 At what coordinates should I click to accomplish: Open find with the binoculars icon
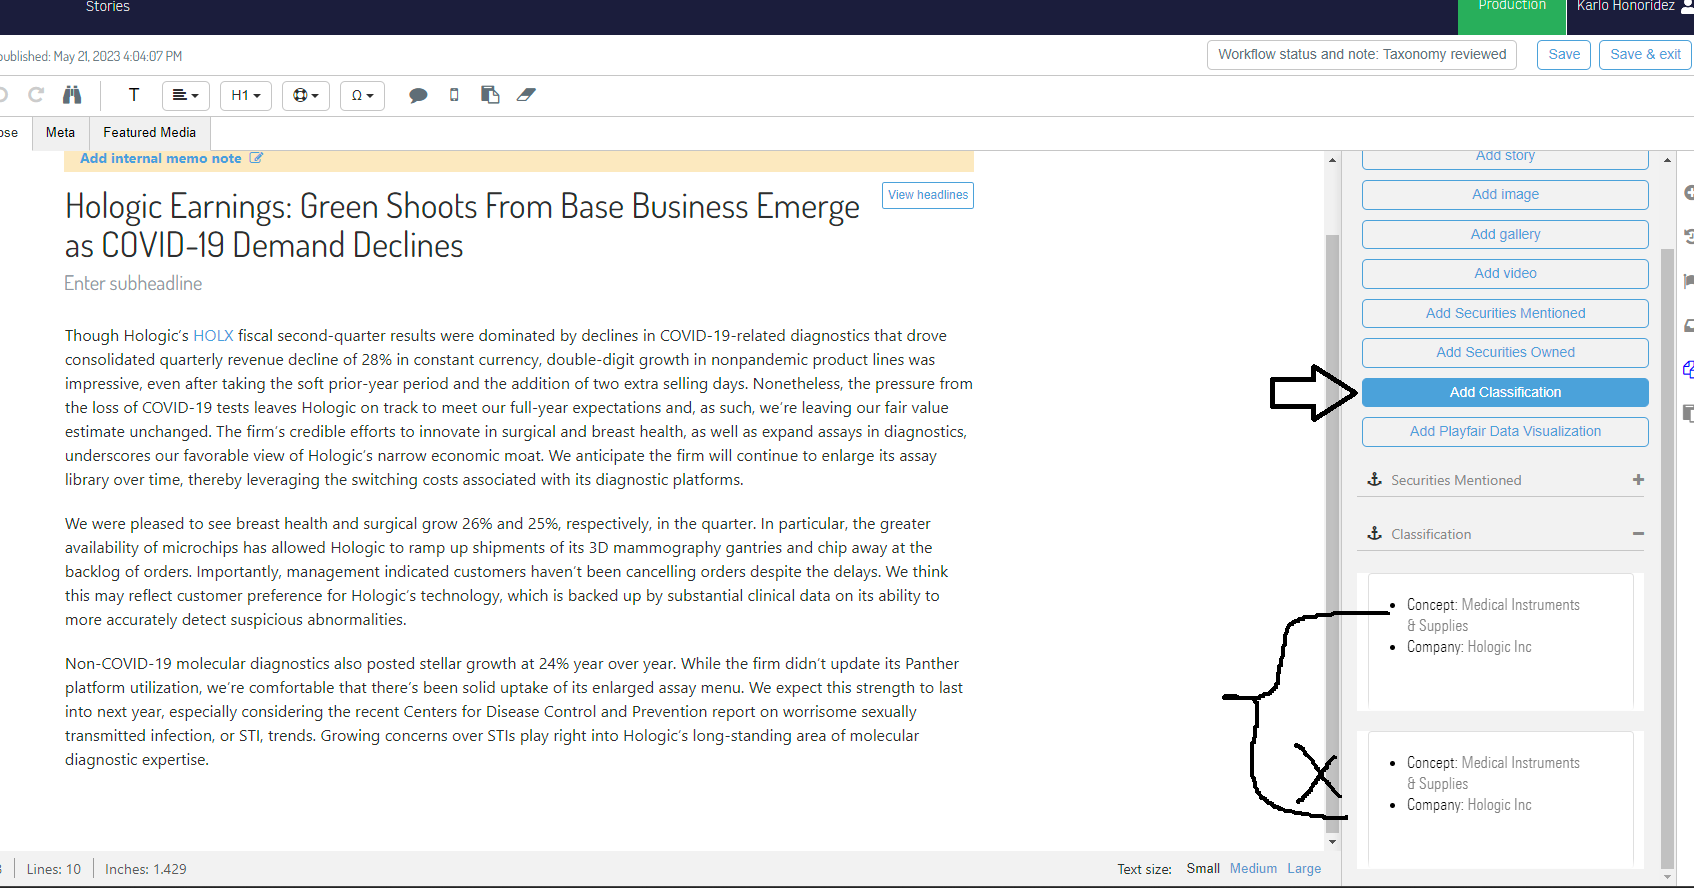pos(72,95)
